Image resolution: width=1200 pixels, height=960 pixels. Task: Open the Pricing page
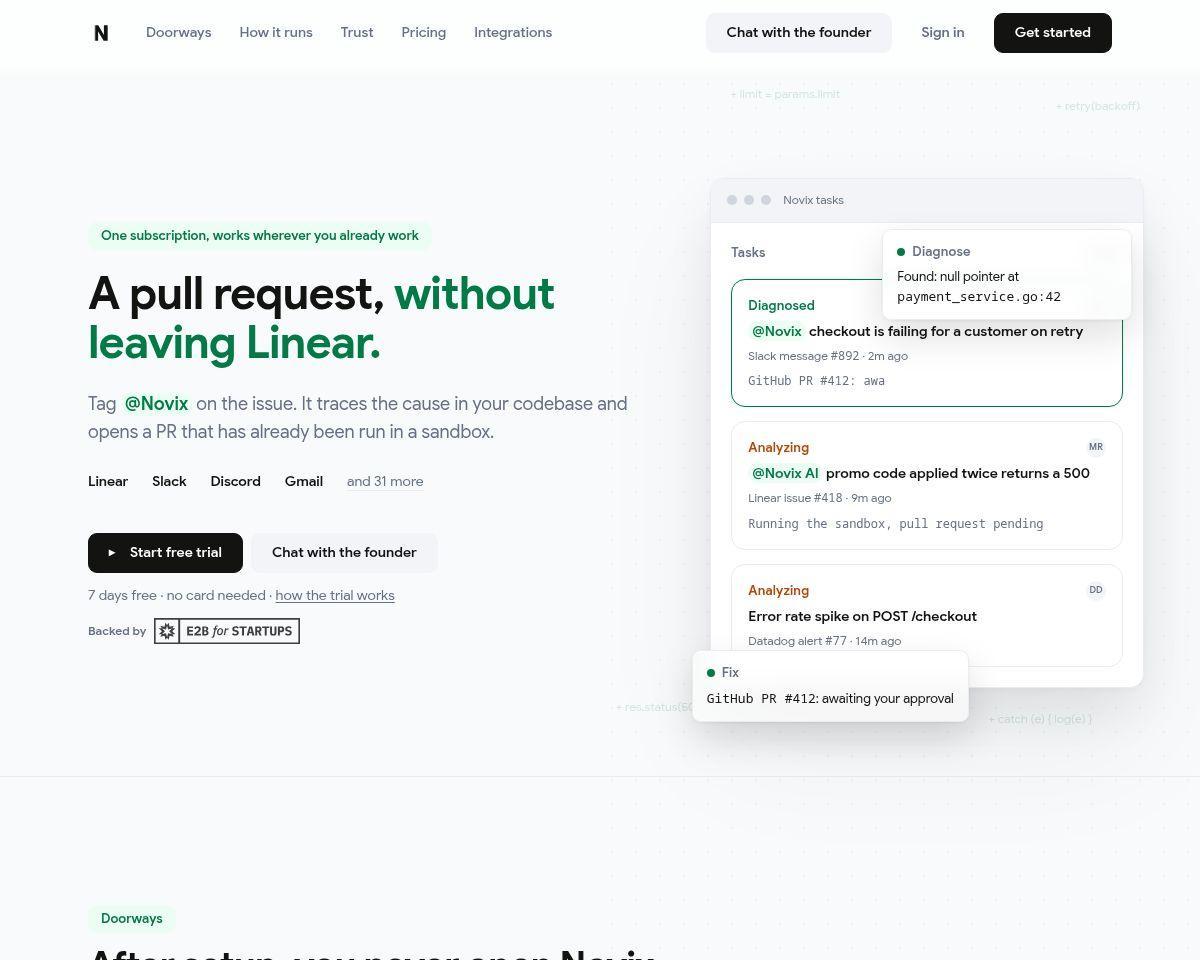click(x=424, y=32)
